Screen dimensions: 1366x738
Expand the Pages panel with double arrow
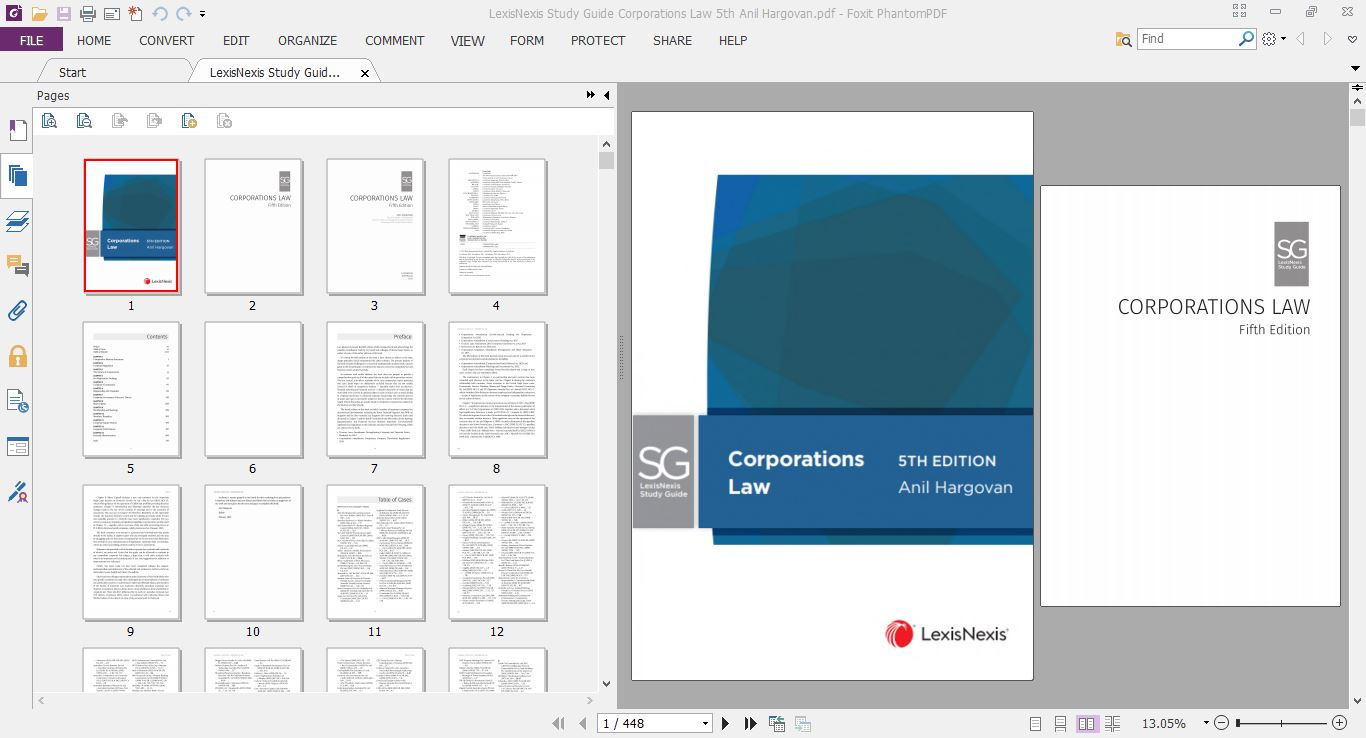pos(591,95)
